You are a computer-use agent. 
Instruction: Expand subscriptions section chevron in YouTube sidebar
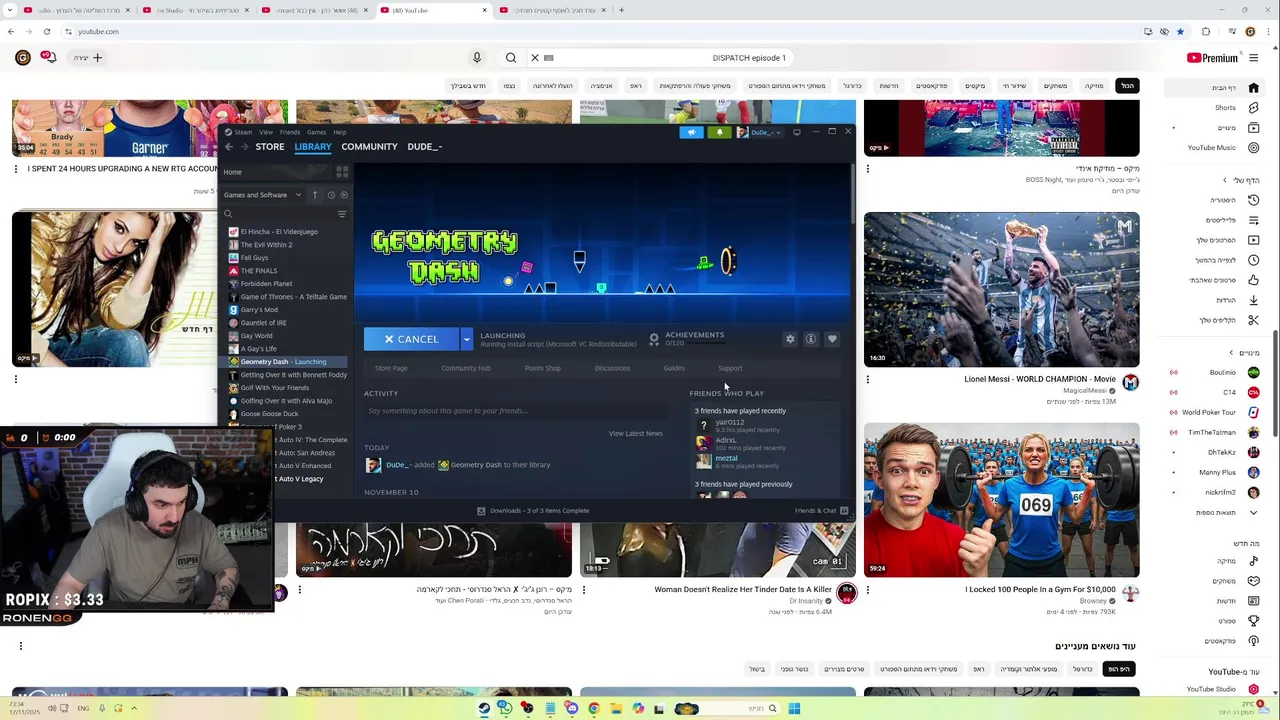(1231, 353)
